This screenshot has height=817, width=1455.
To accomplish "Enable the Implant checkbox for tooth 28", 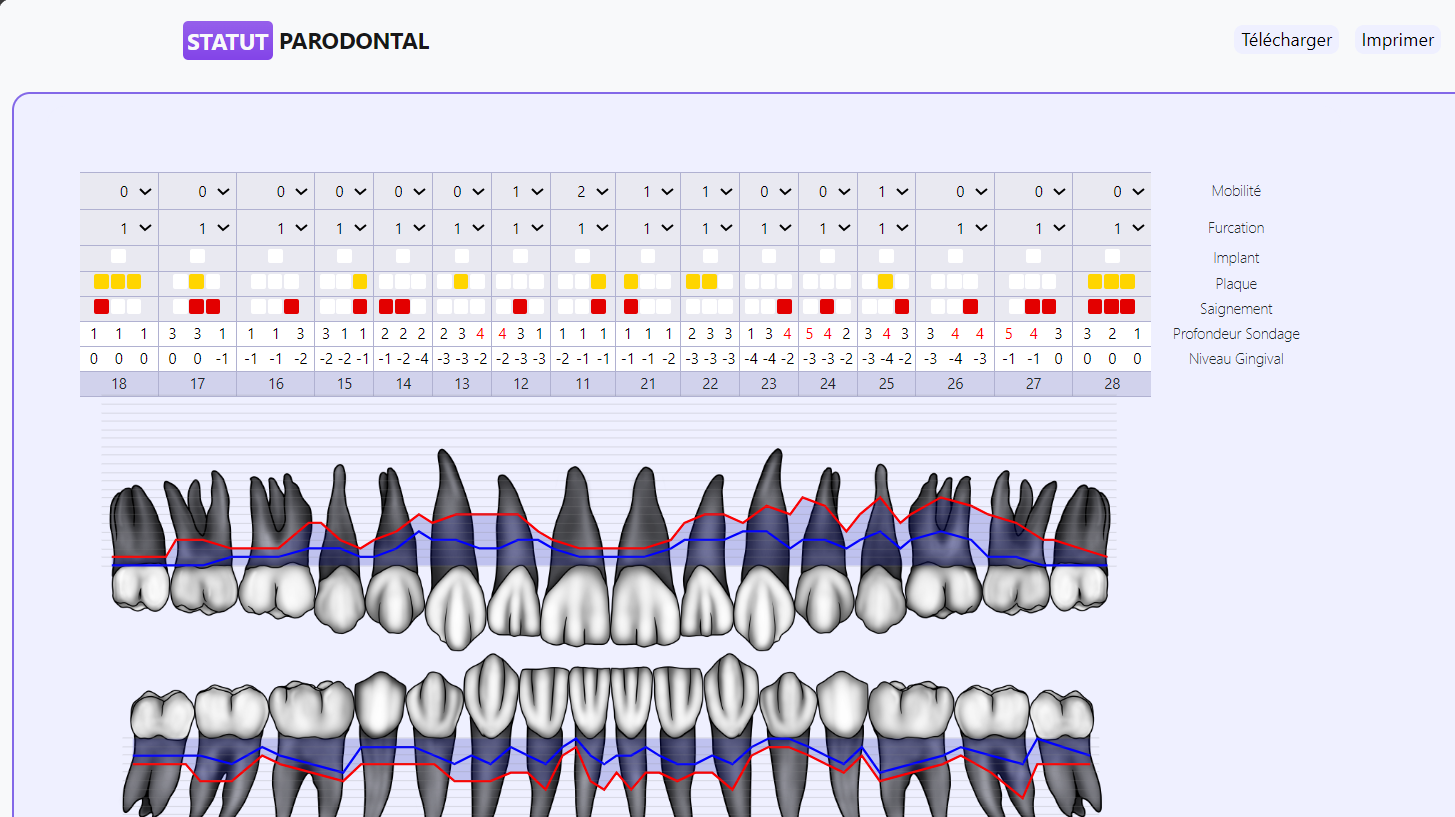I will tap(1112, 257).
